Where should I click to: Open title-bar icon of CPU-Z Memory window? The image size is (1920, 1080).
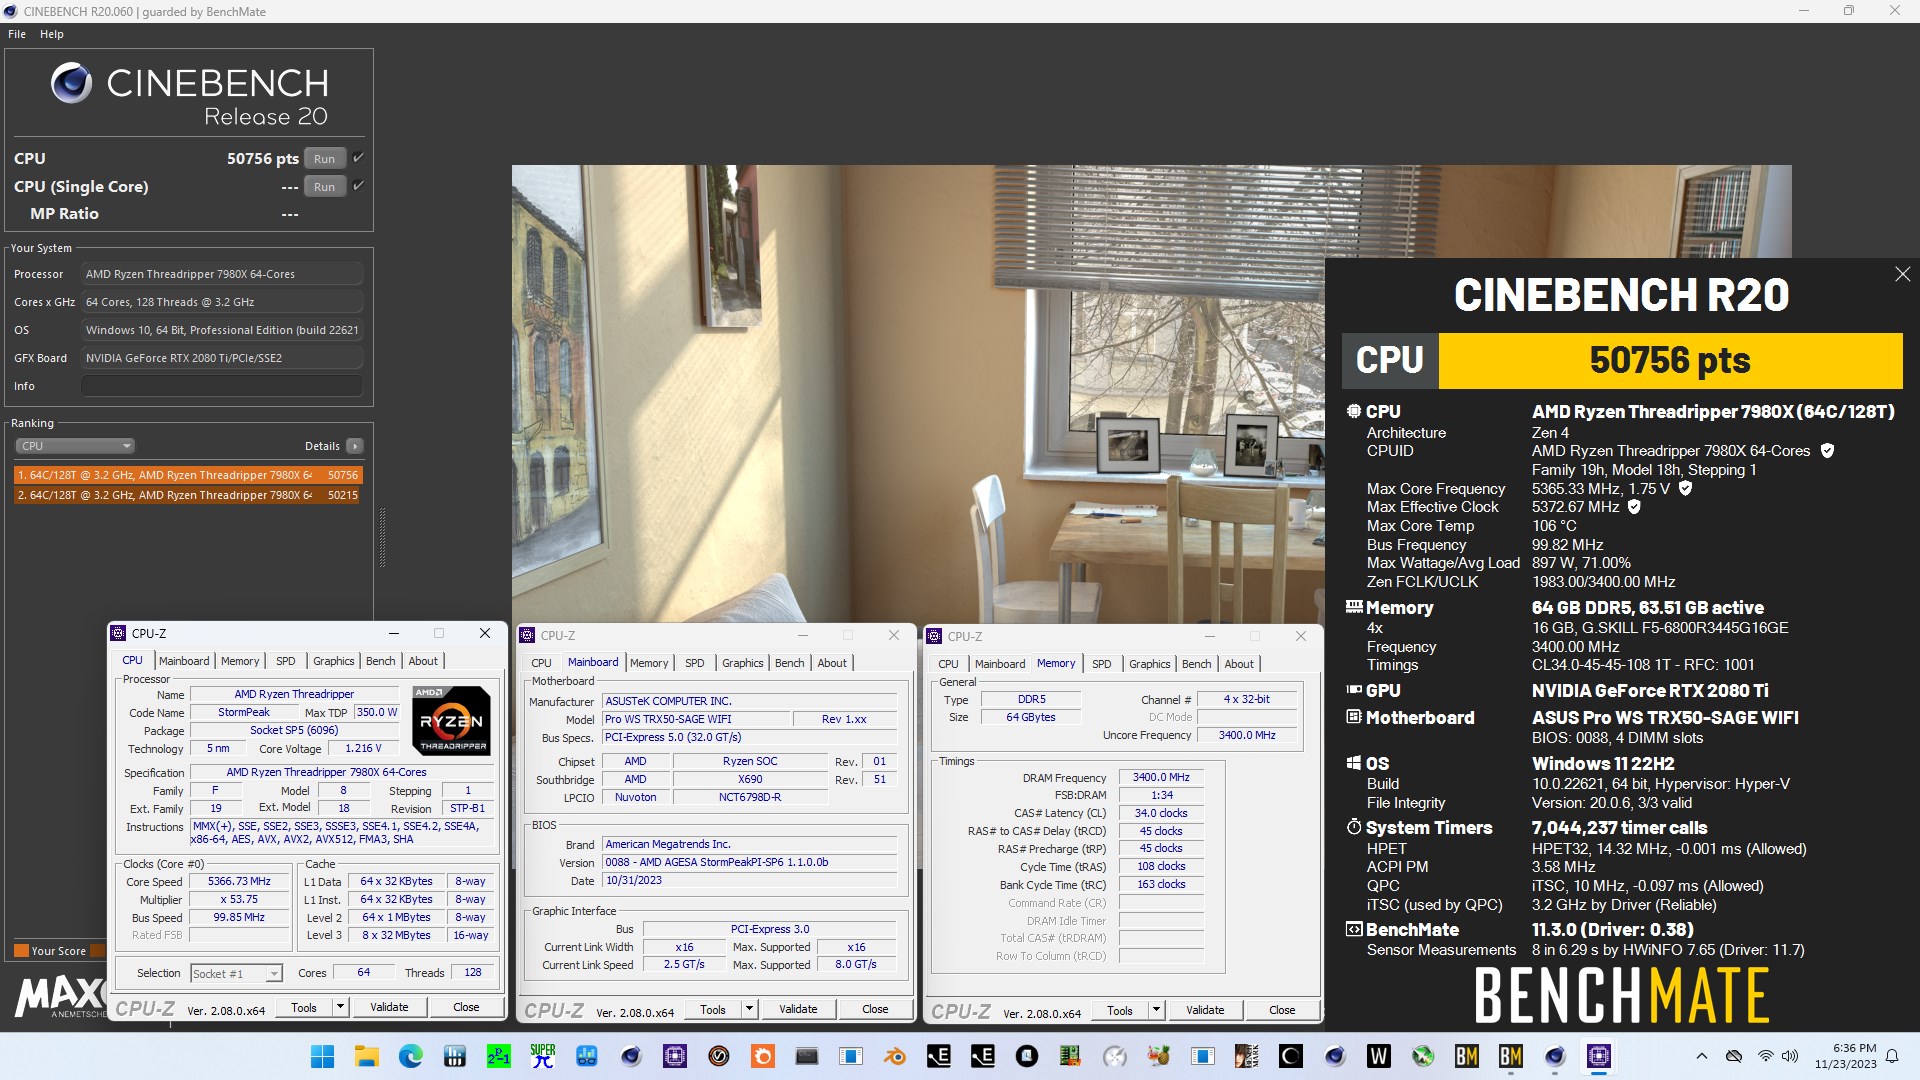coord(934,636)
